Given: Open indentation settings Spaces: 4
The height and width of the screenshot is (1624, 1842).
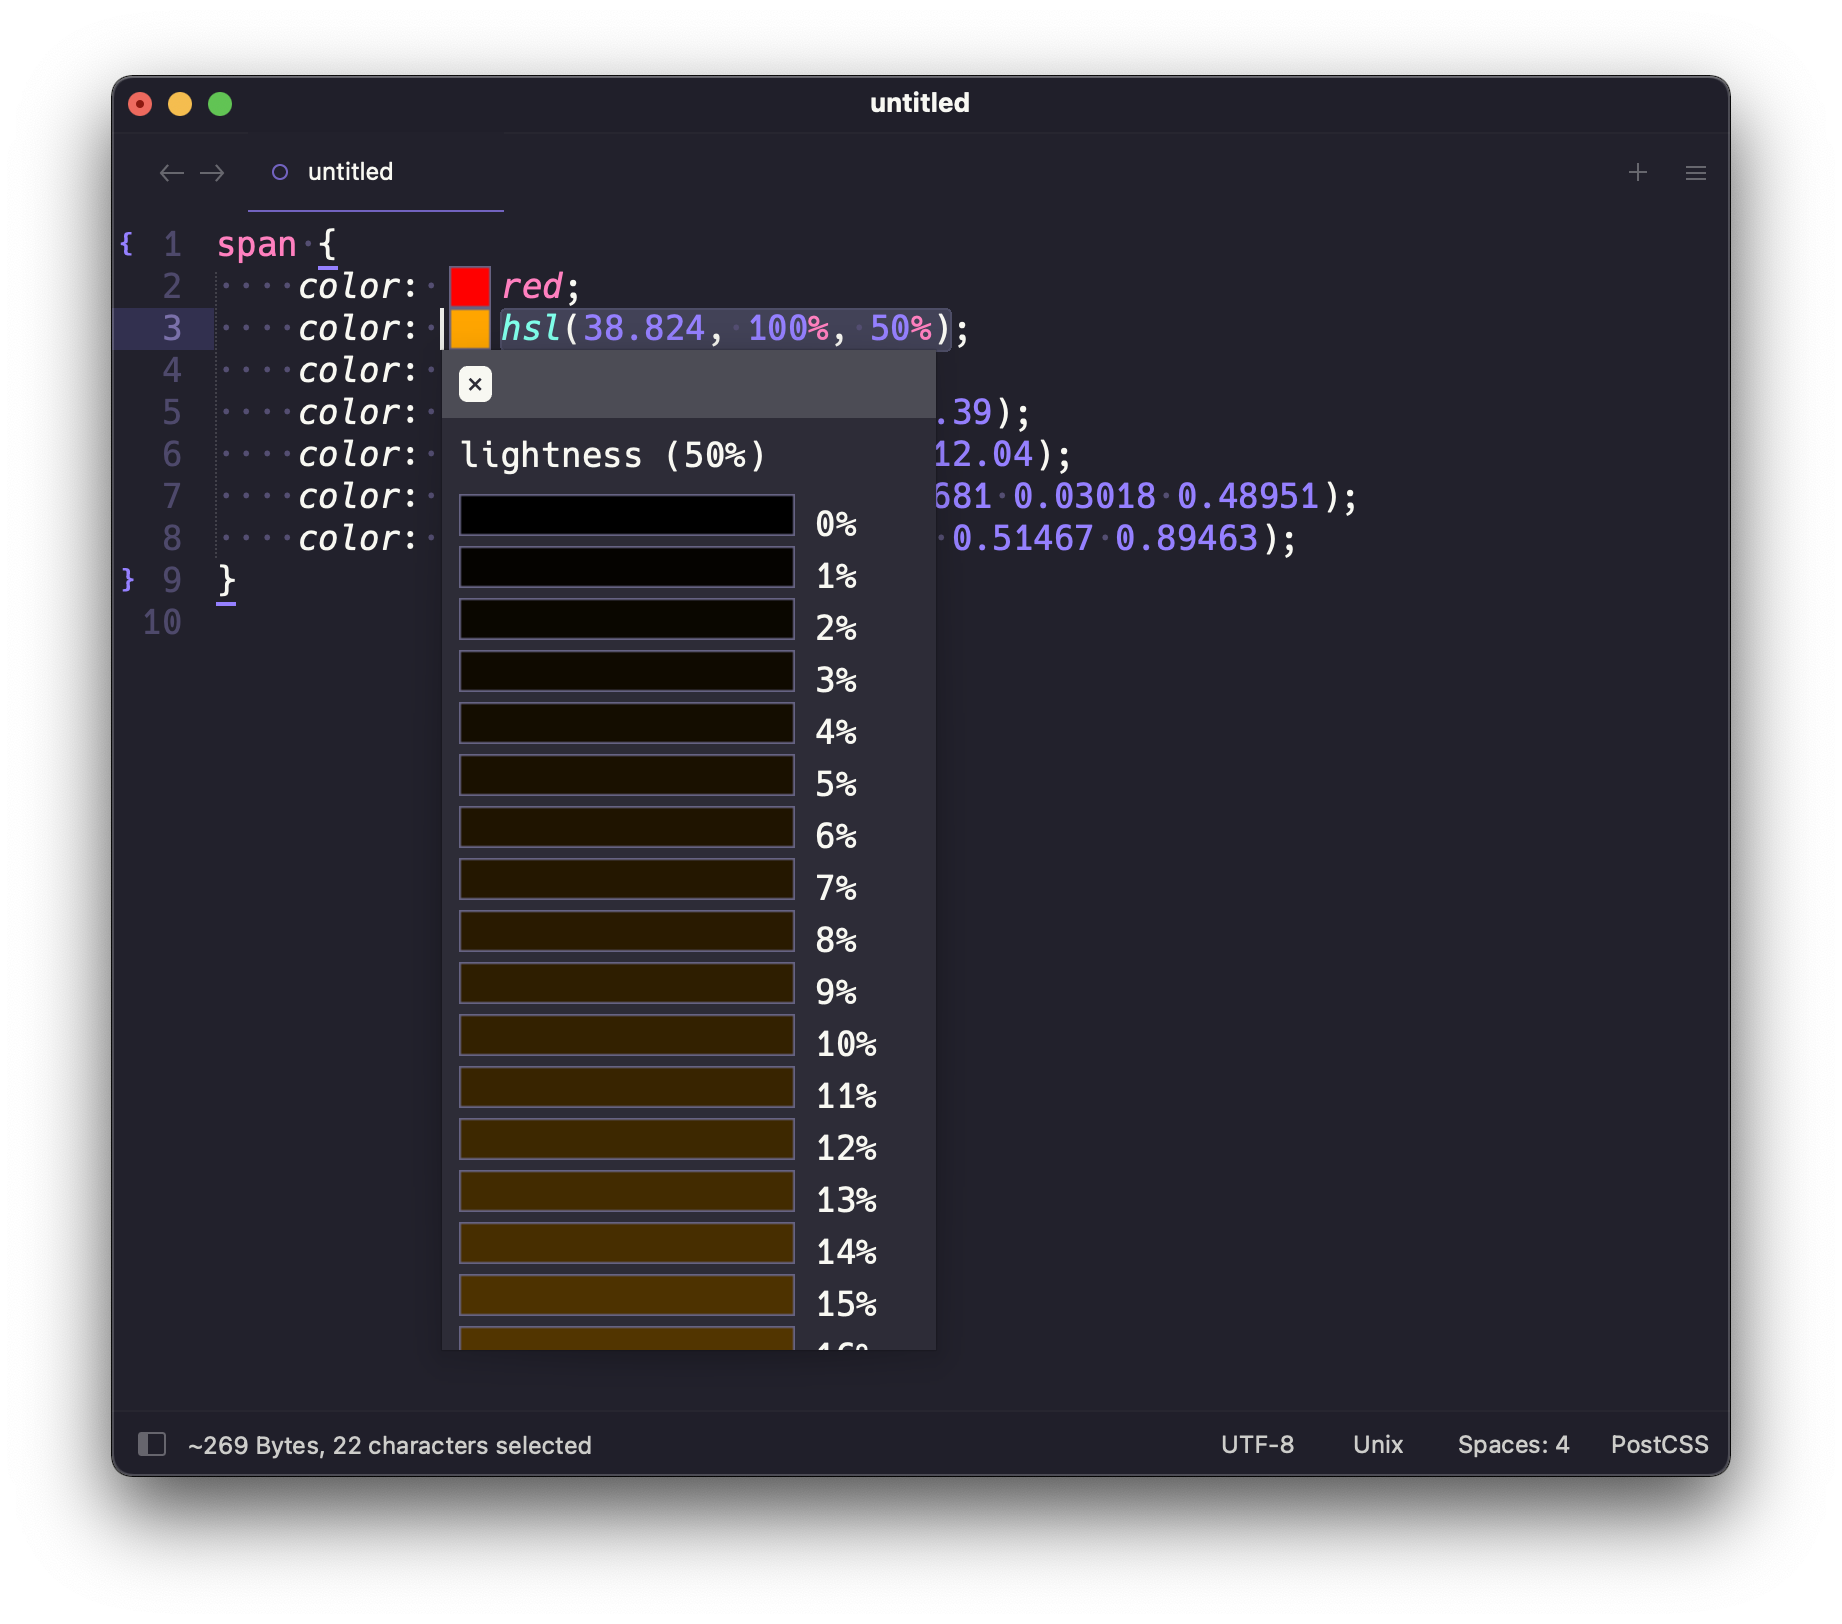Looking at the screenshot, I should point(1513,1444).
